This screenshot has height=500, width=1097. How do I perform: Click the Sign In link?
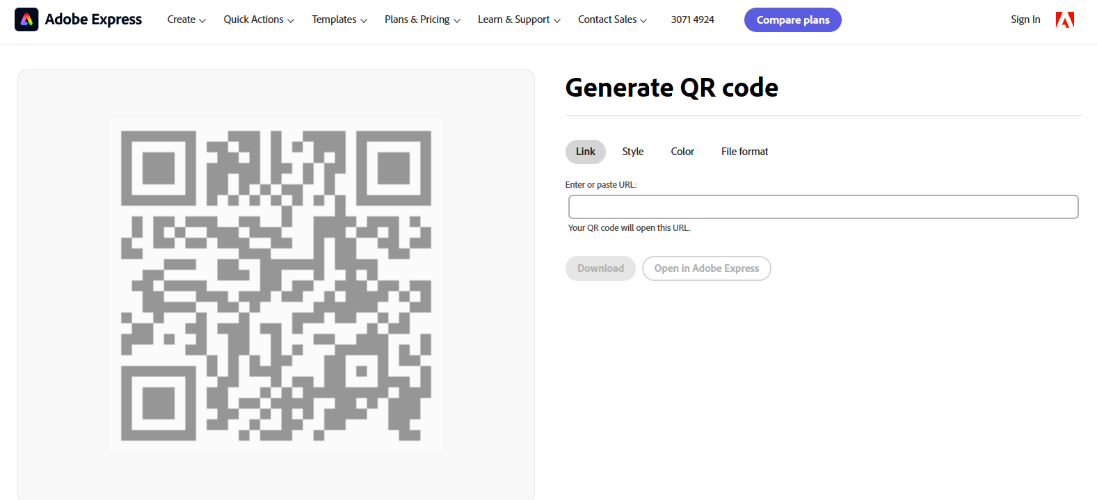[x=1026, y=20]
